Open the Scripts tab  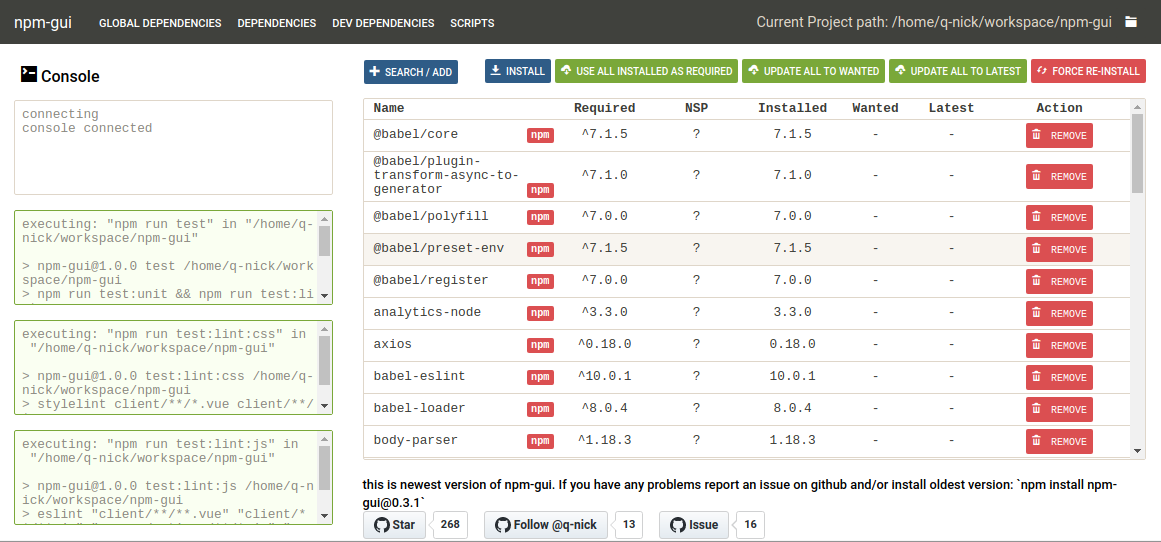tap(472, 23)
